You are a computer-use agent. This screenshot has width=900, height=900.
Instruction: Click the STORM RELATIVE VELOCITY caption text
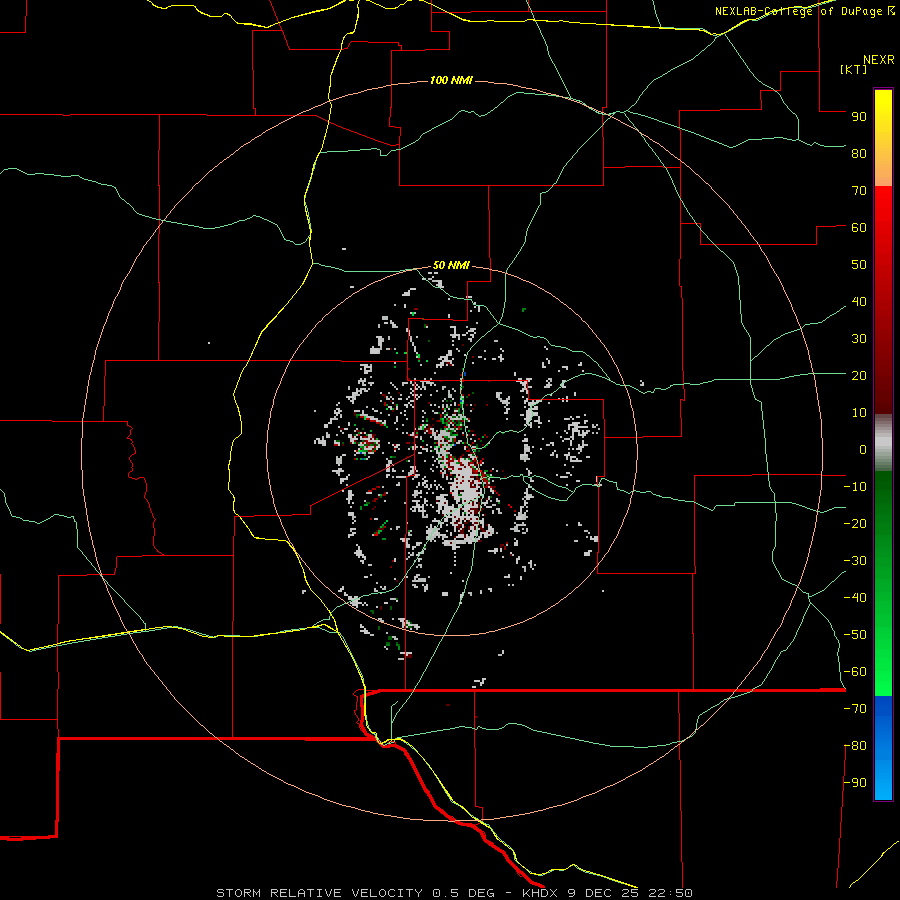[320, 893]
